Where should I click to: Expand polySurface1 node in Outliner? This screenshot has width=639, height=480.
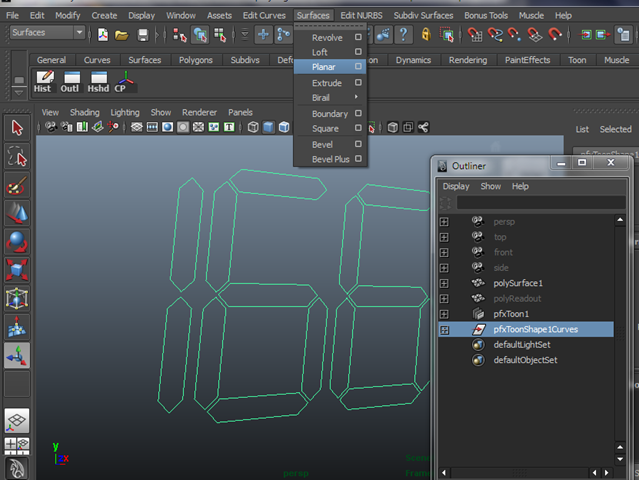click(444, 283)
